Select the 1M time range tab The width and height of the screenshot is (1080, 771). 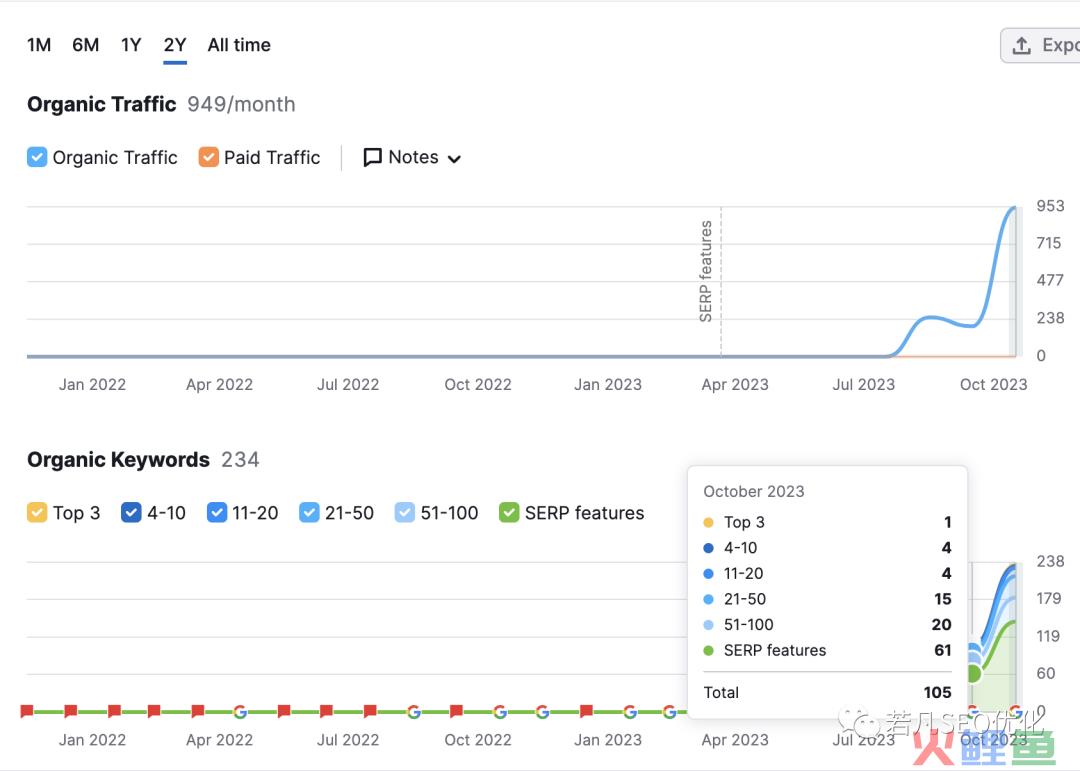click(39, 45)
